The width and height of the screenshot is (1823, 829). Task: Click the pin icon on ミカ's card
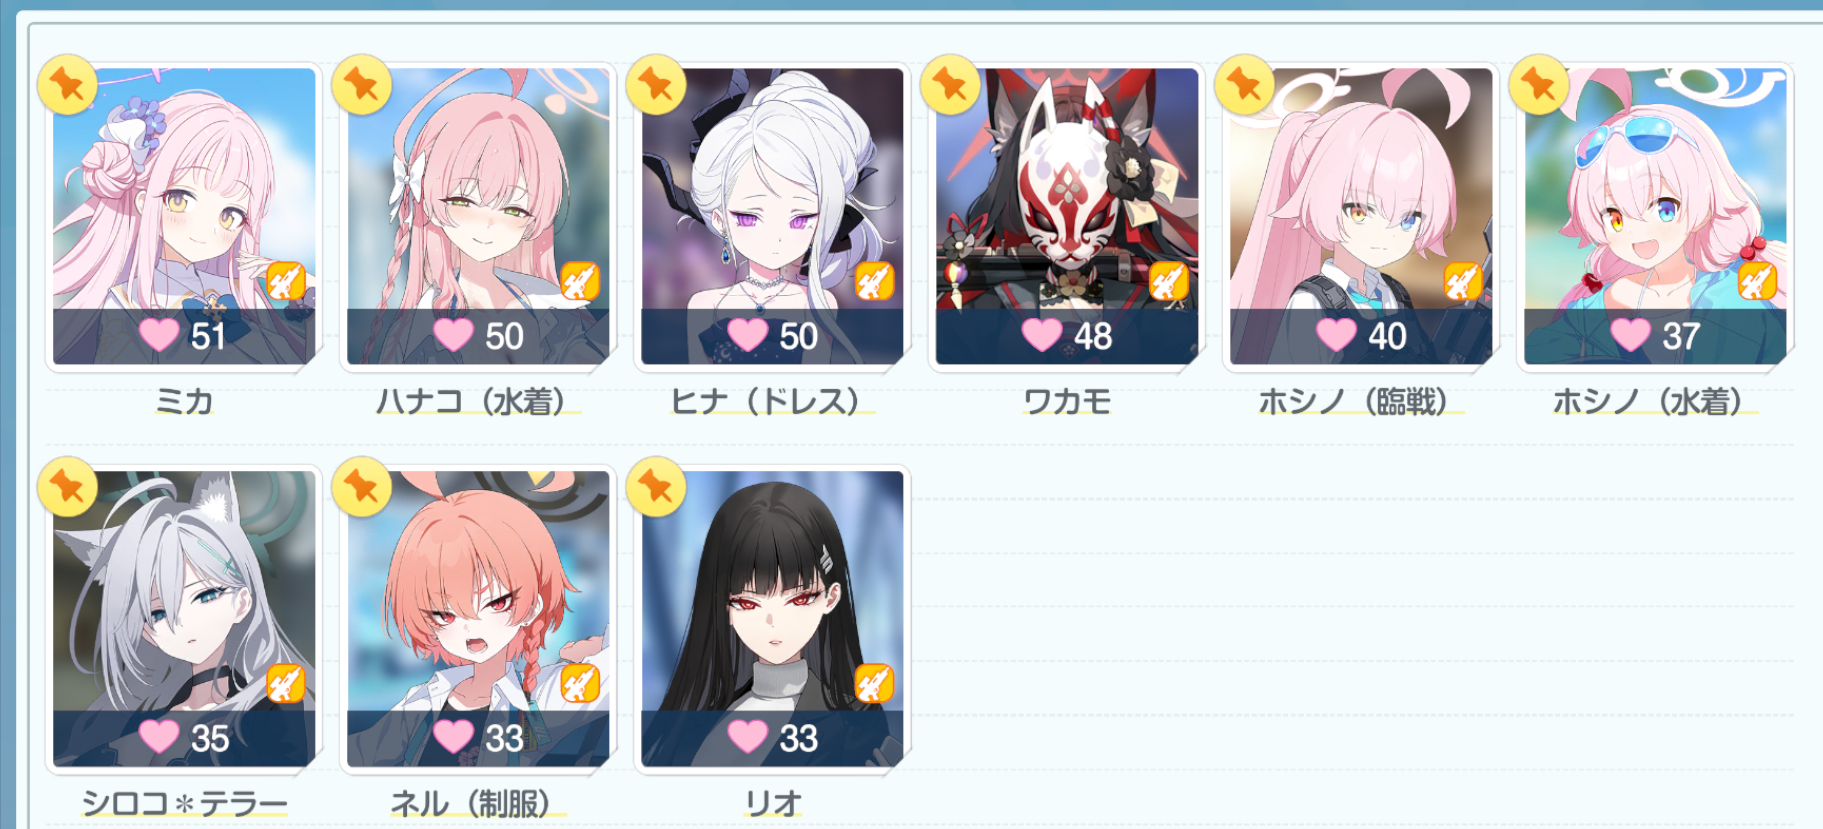tap(67, 85)
